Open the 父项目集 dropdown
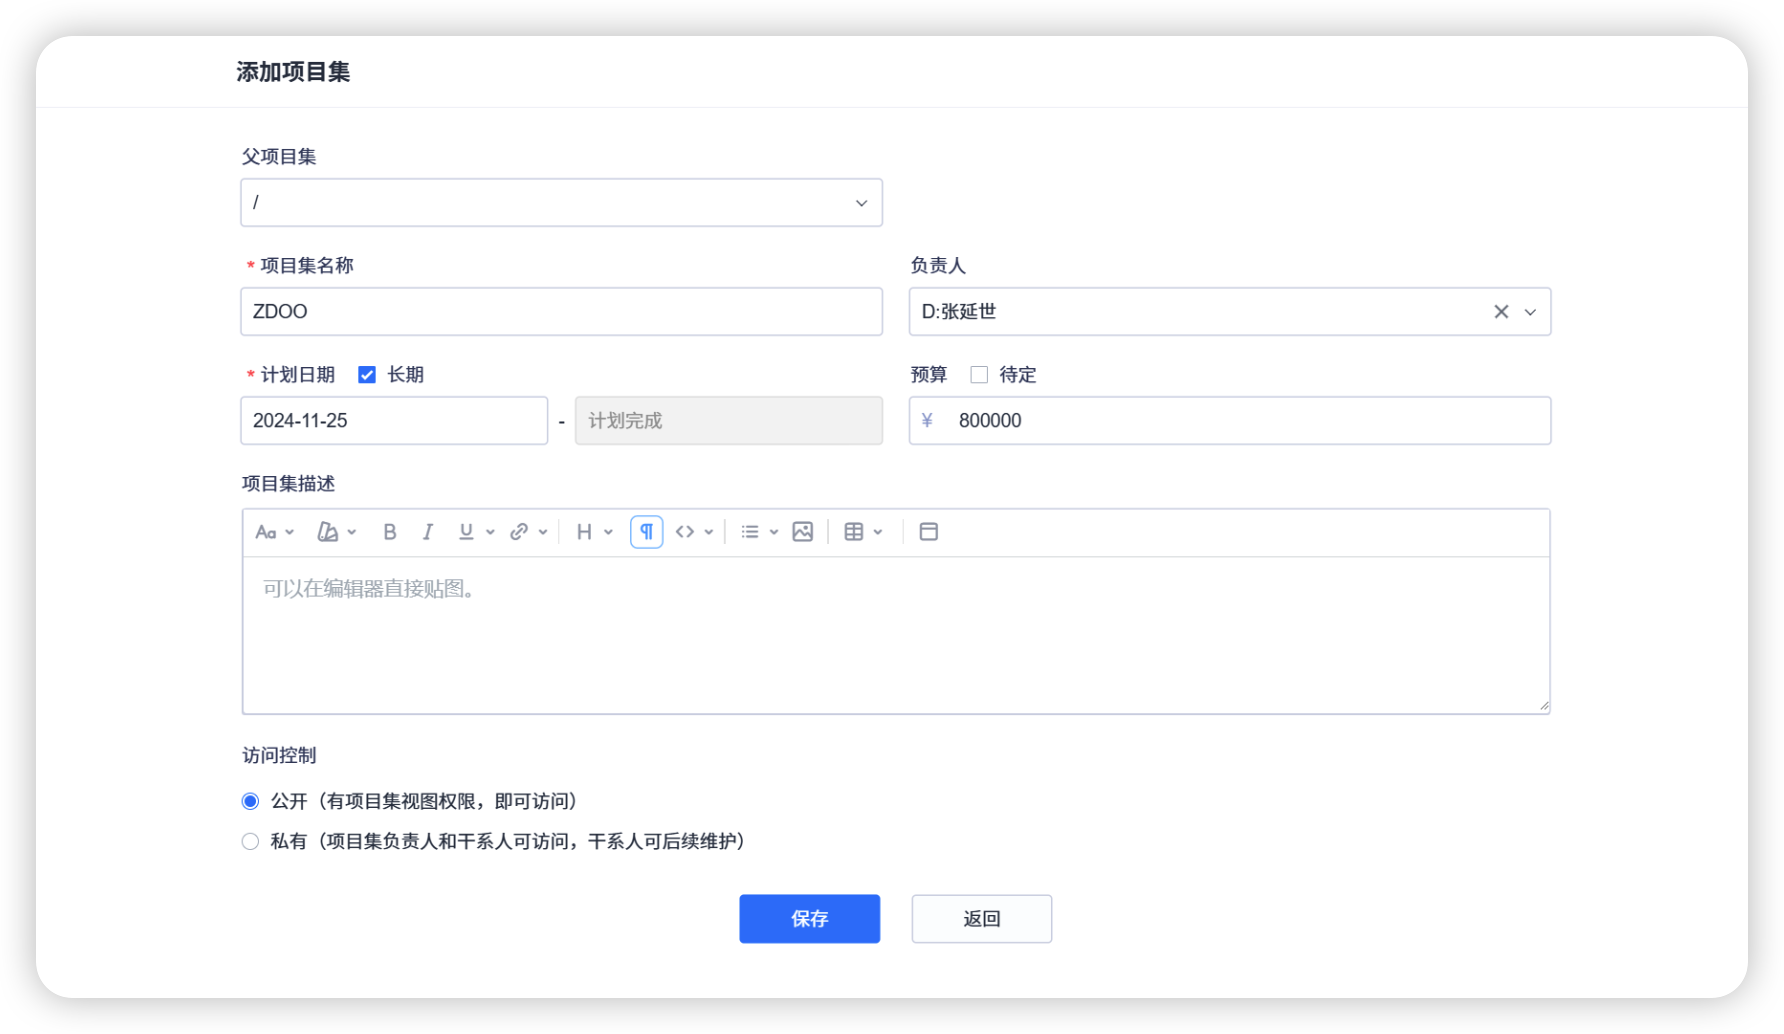1784x1034 pixels. [562, 203]
